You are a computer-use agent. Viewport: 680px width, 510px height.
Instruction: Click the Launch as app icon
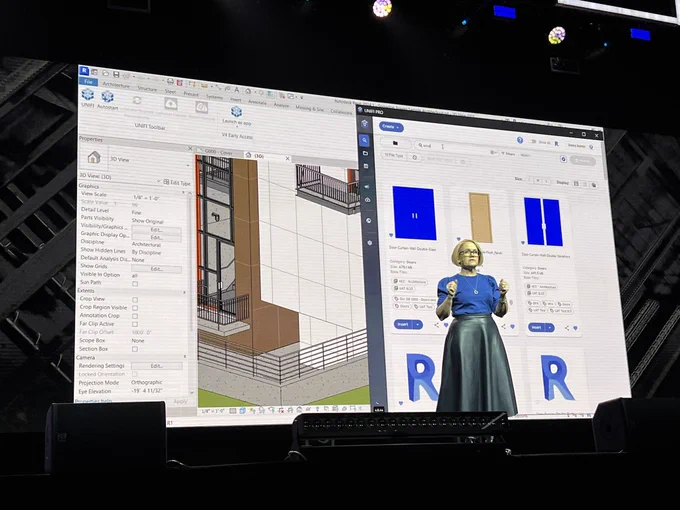(x=236, y=112)
